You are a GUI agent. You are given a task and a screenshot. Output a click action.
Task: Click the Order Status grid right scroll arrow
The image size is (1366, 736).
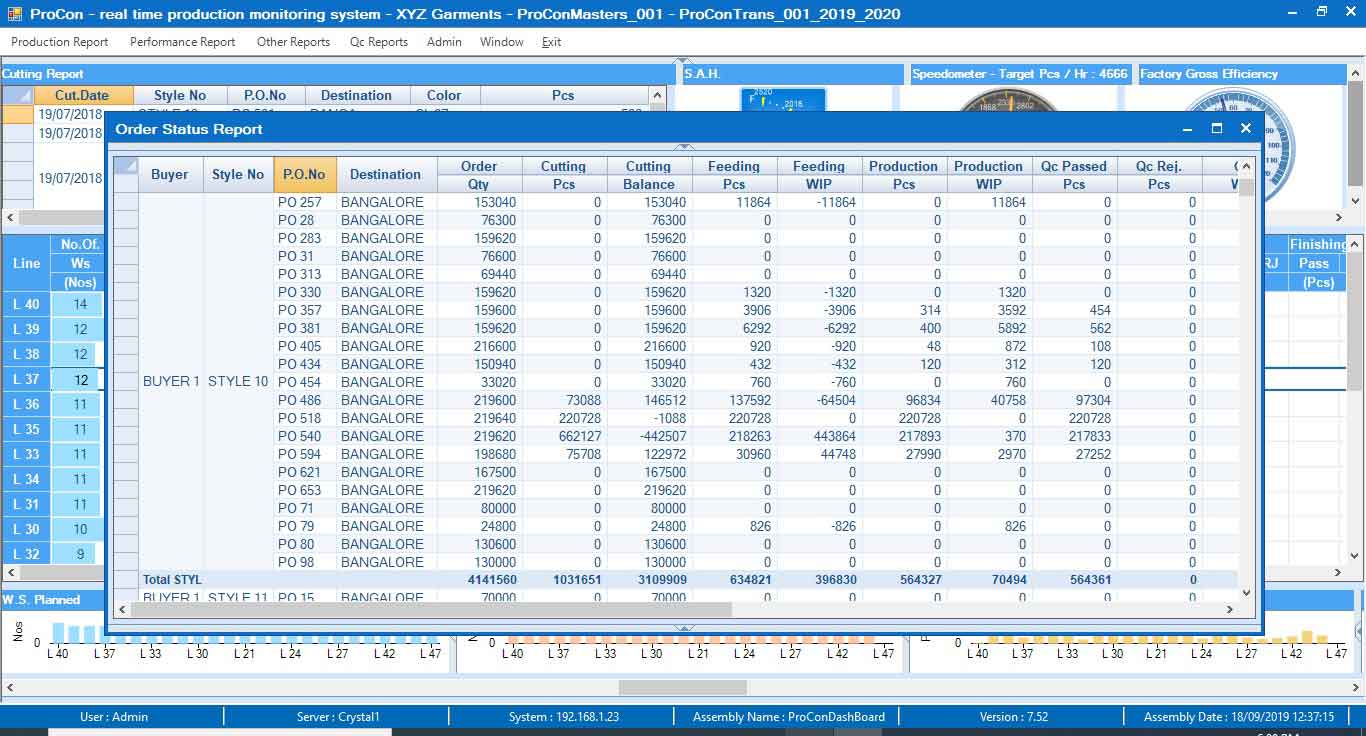pyautogui.click(x=1230, y=609)
